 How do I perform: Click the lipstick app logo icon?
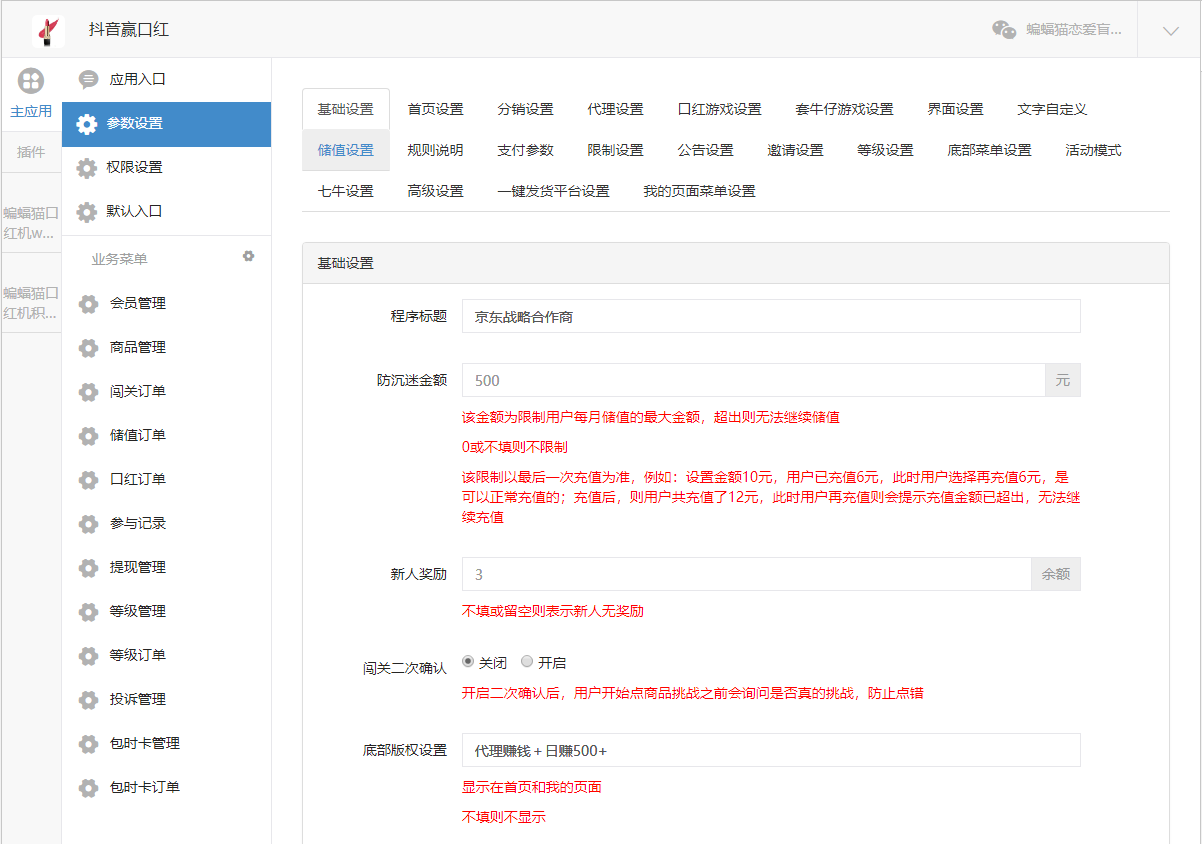48,30
